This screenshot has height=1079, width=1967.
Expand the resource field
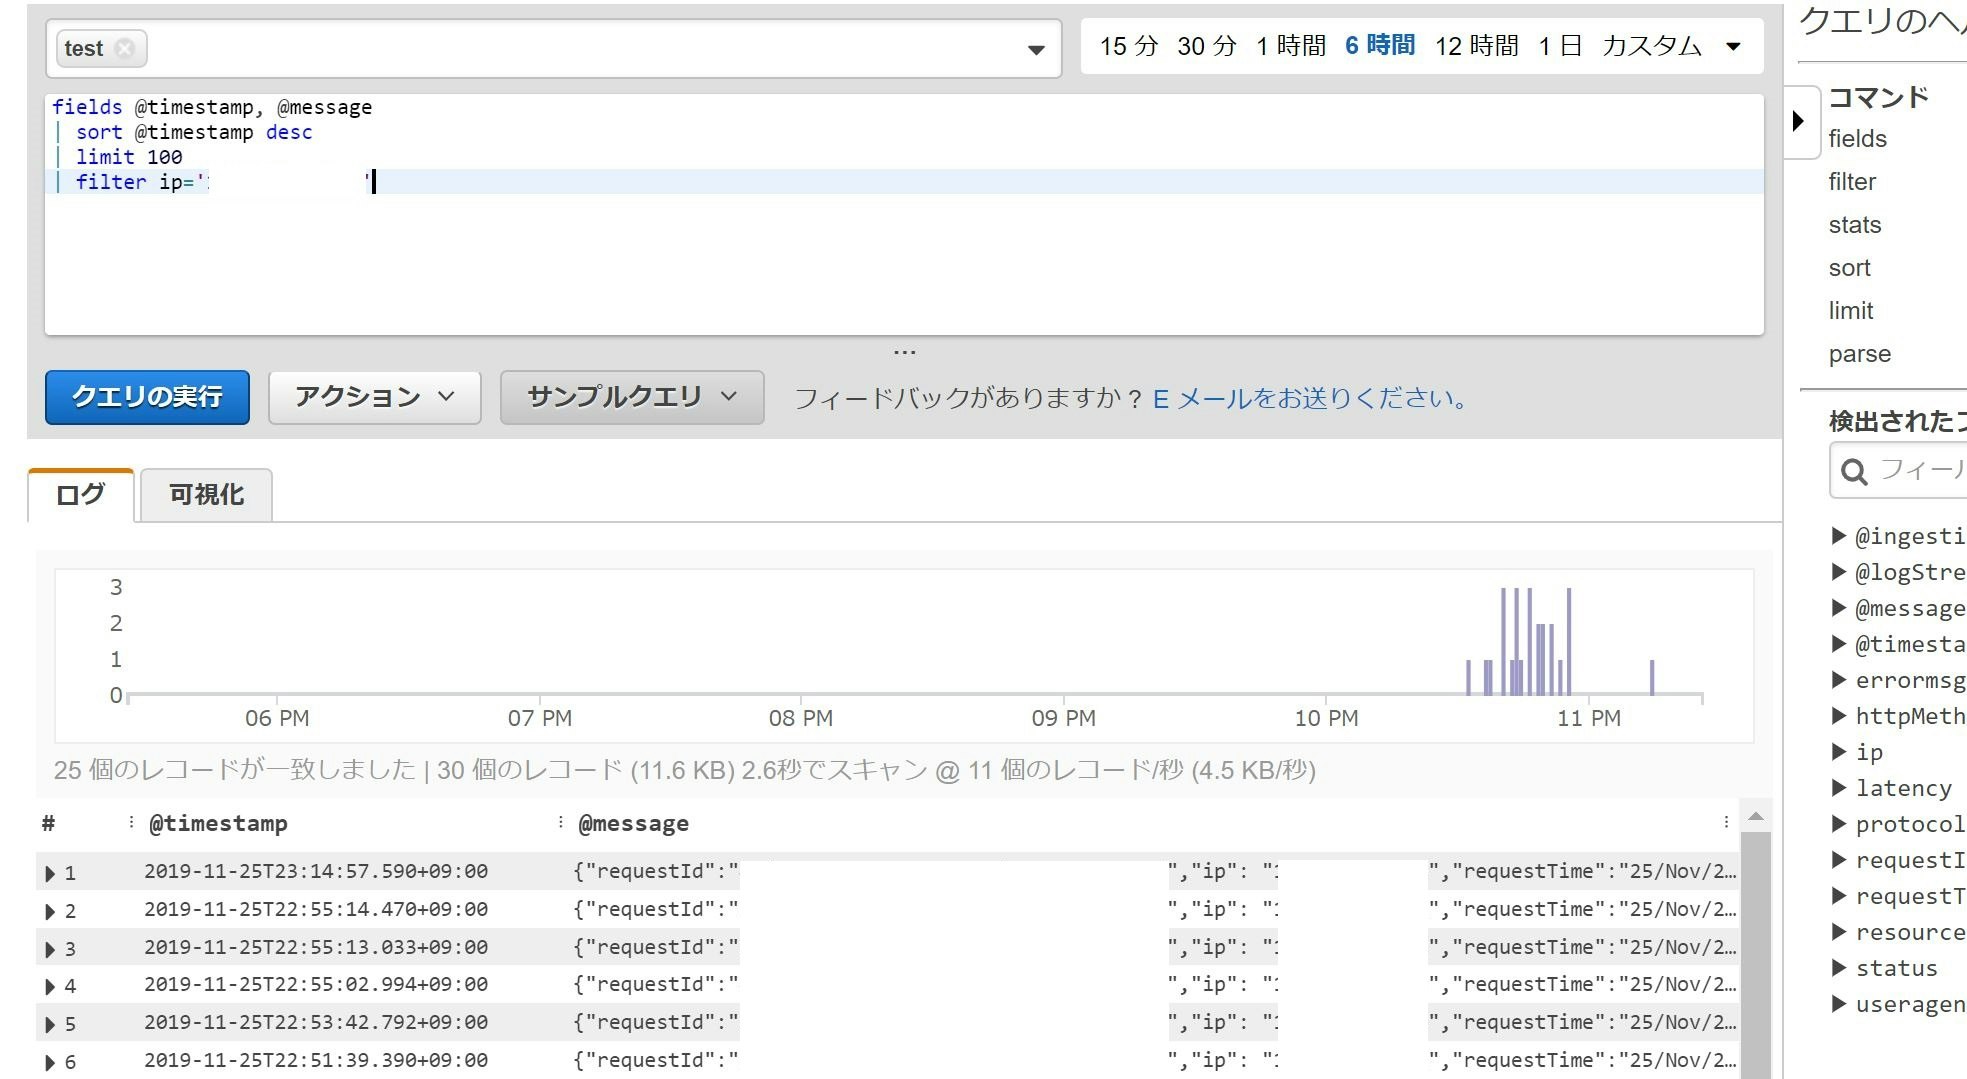(x=1838, y=932)
